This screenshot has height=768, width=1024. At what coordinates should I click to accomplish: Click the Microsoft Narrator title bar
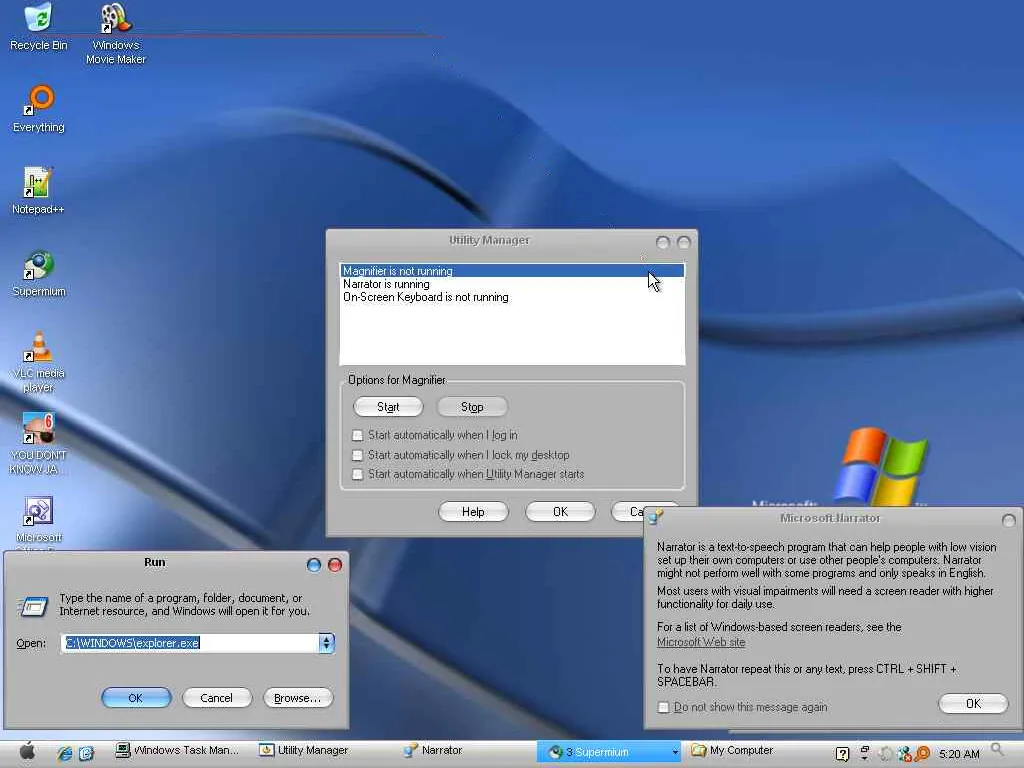coord(830,518)
